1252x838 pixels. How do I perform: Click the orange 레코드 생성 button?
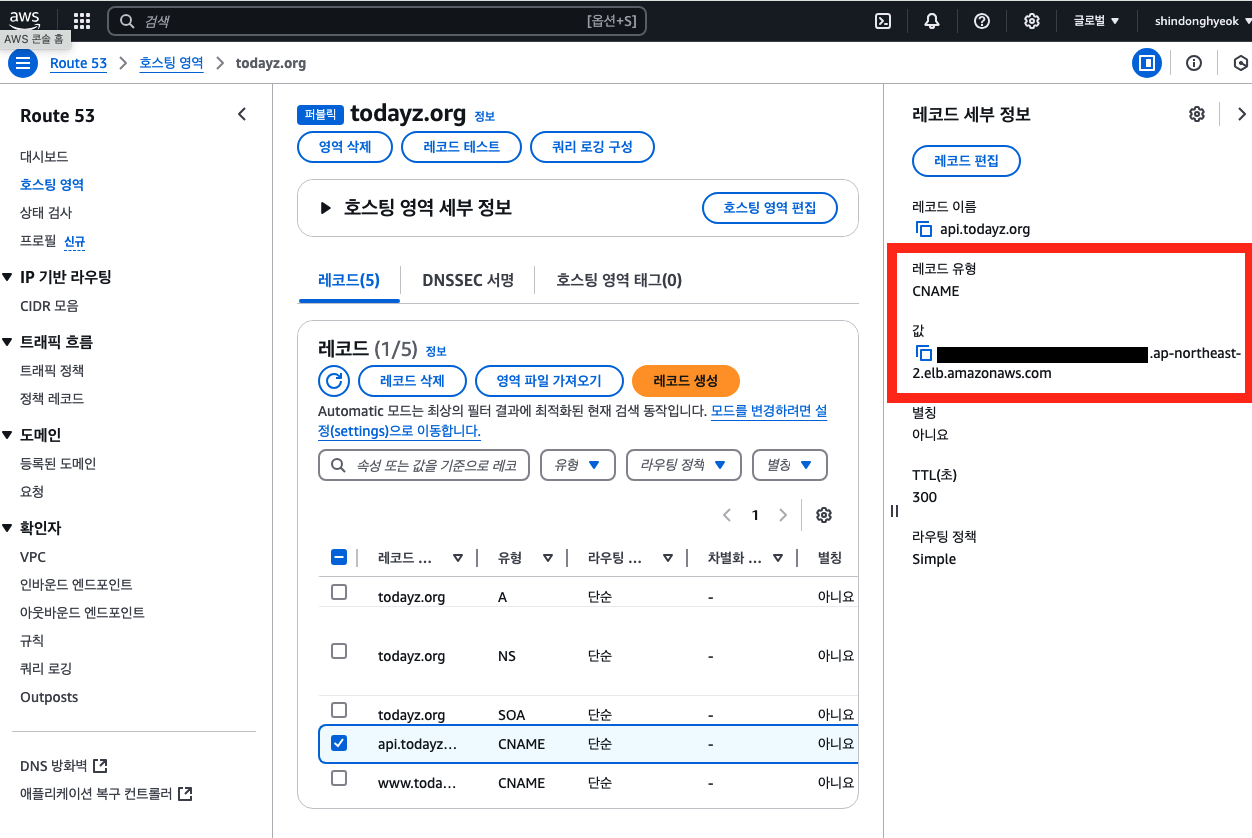pyautogui.click(x=686, y=381)
